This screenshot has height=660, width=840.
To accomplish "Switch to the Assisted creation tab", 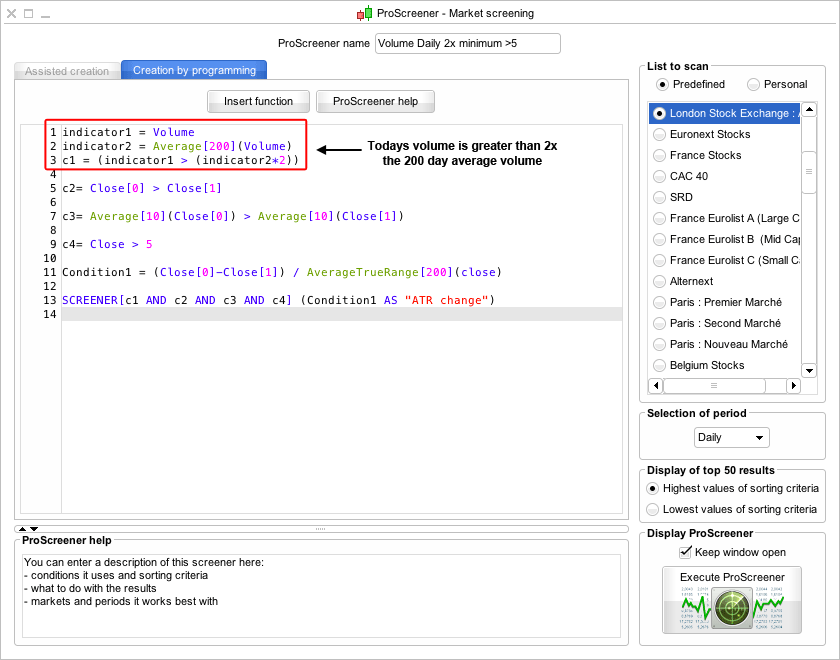I will (67, 71).
